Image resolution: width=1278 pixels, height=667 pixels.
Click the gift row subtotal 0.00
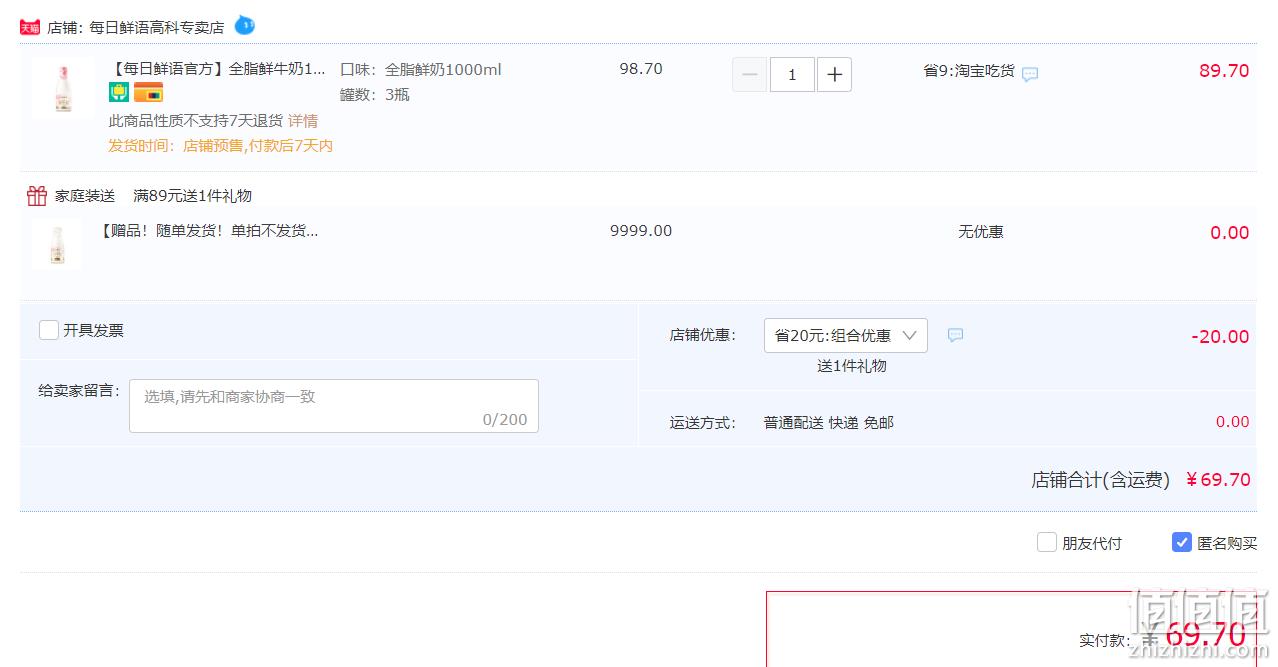[x=1230, y=233]
